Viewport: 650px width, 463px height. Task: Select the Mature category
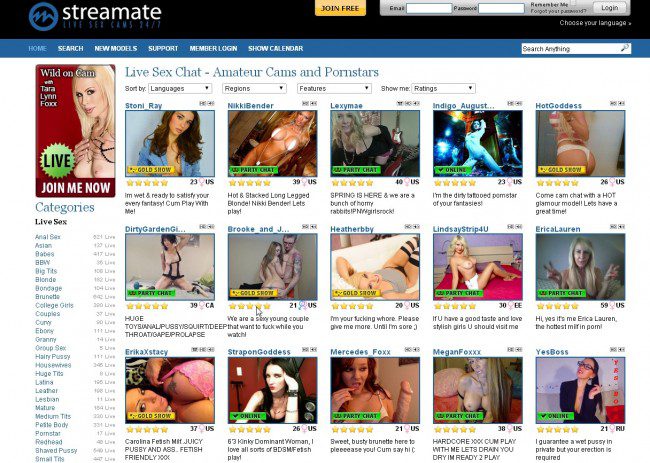click(45, 408)
